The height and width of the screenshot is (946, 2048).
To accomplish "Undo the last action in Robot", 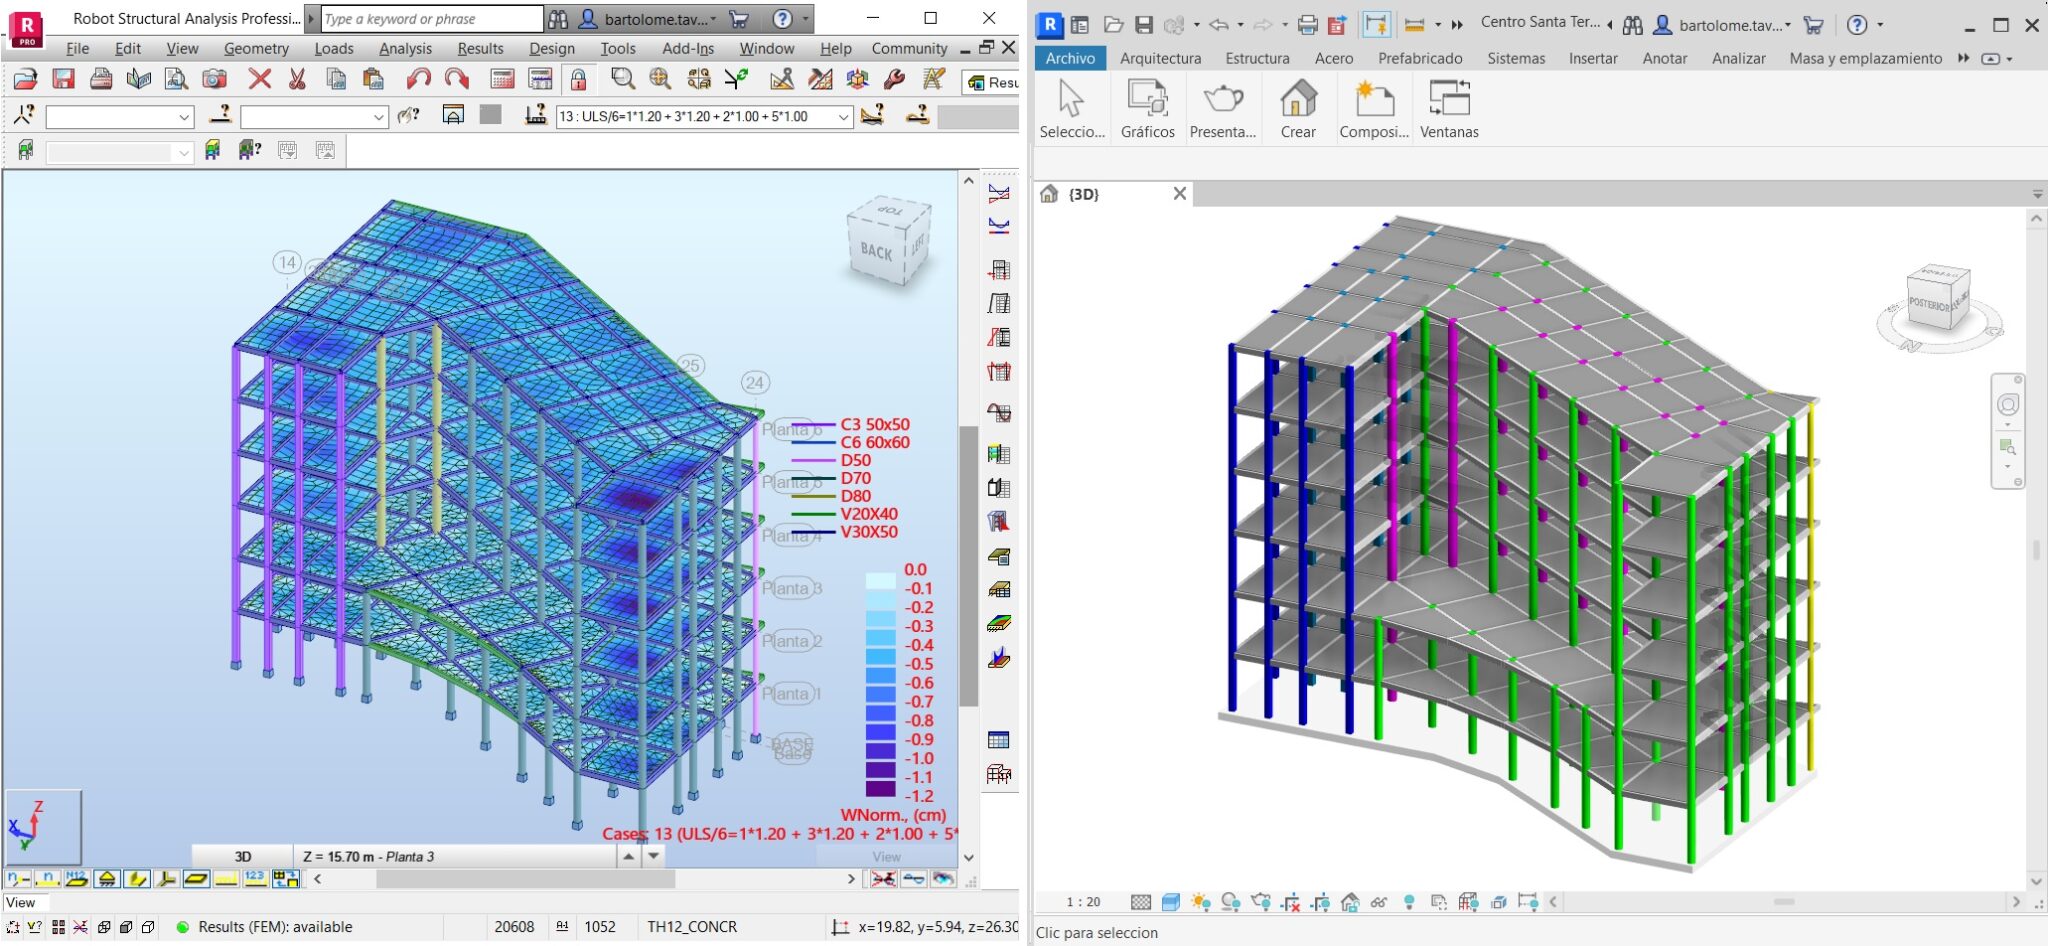I will click(418, 79).
